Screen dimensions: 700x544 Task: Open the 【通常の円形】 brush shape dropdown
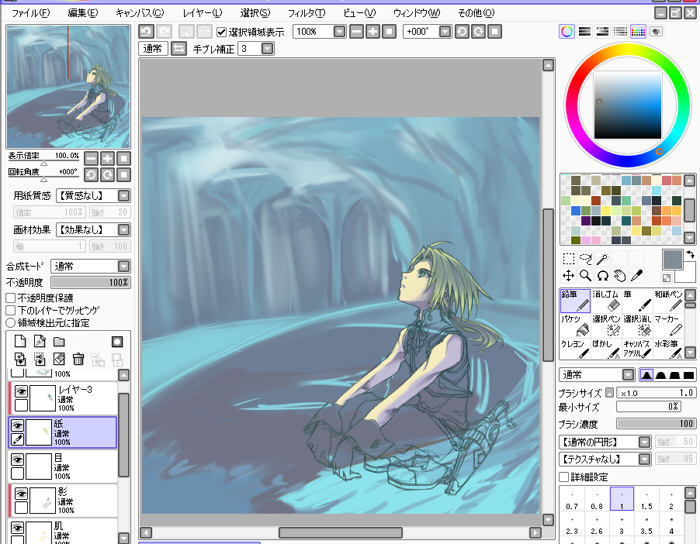click(x=644, y=442)
